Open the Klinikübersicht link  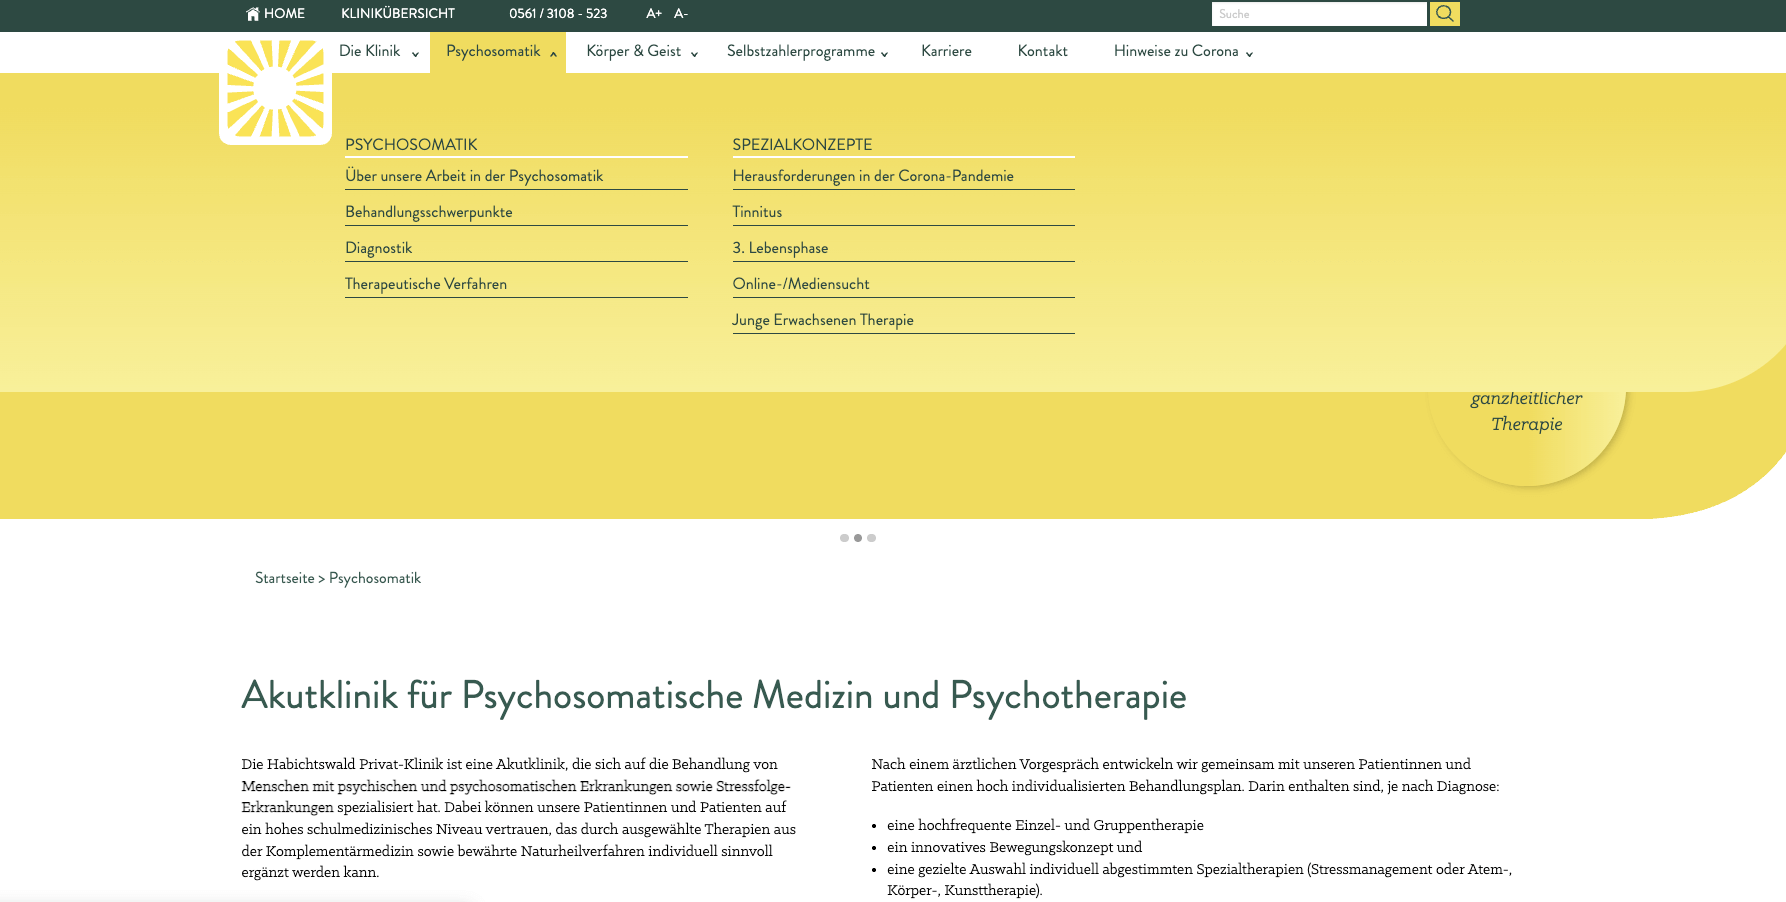[398, 14]
